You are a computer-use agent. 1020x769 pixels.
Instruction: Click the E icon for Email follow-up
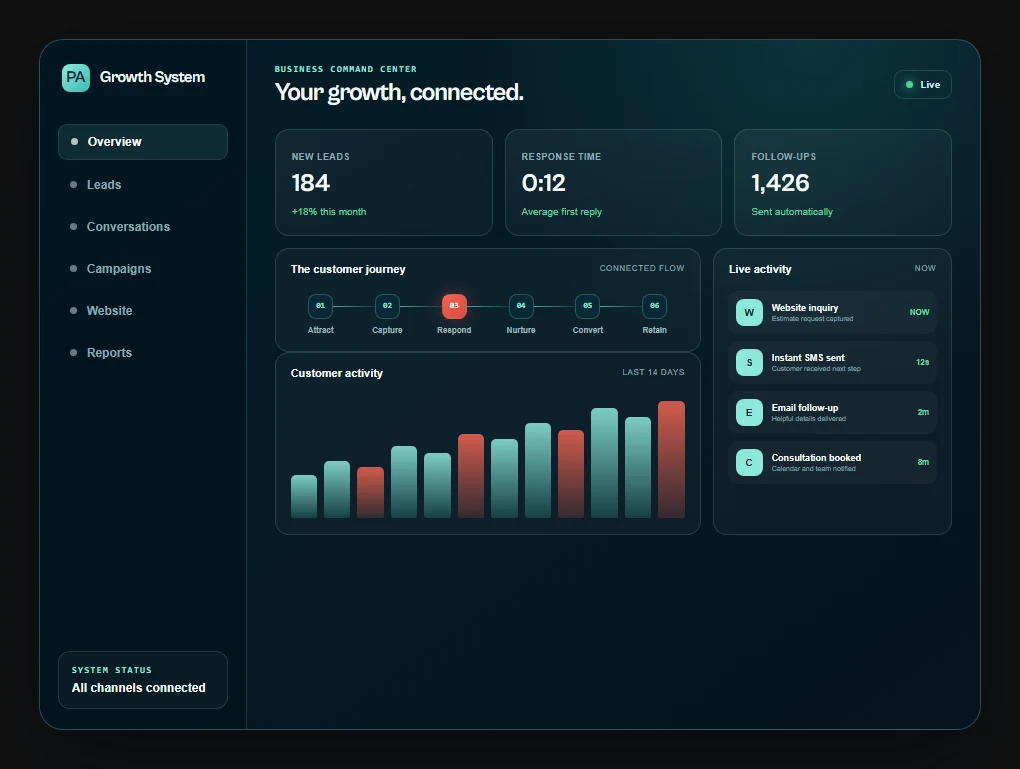[749, 412]
